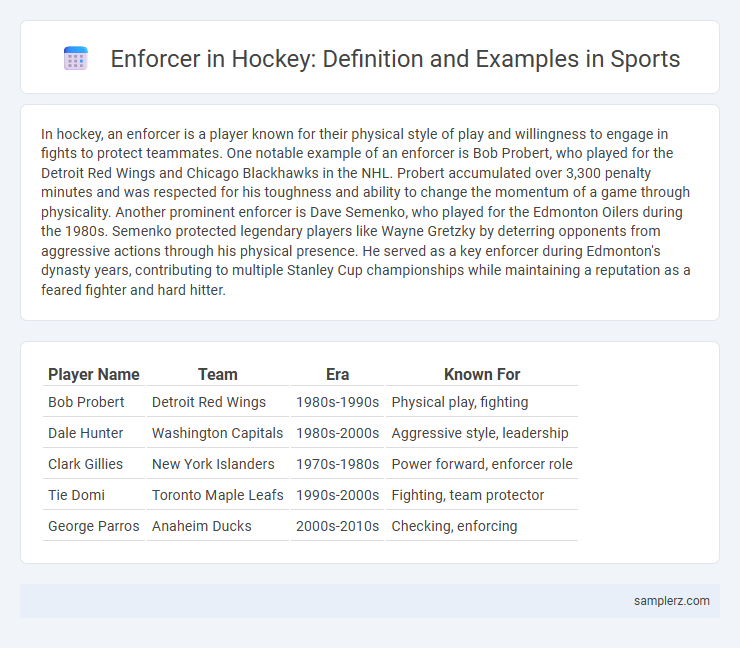Screen dimensions: 740x648
Task: Select the Known For column header
Action: pyautogui.click(x=482, y=374)
